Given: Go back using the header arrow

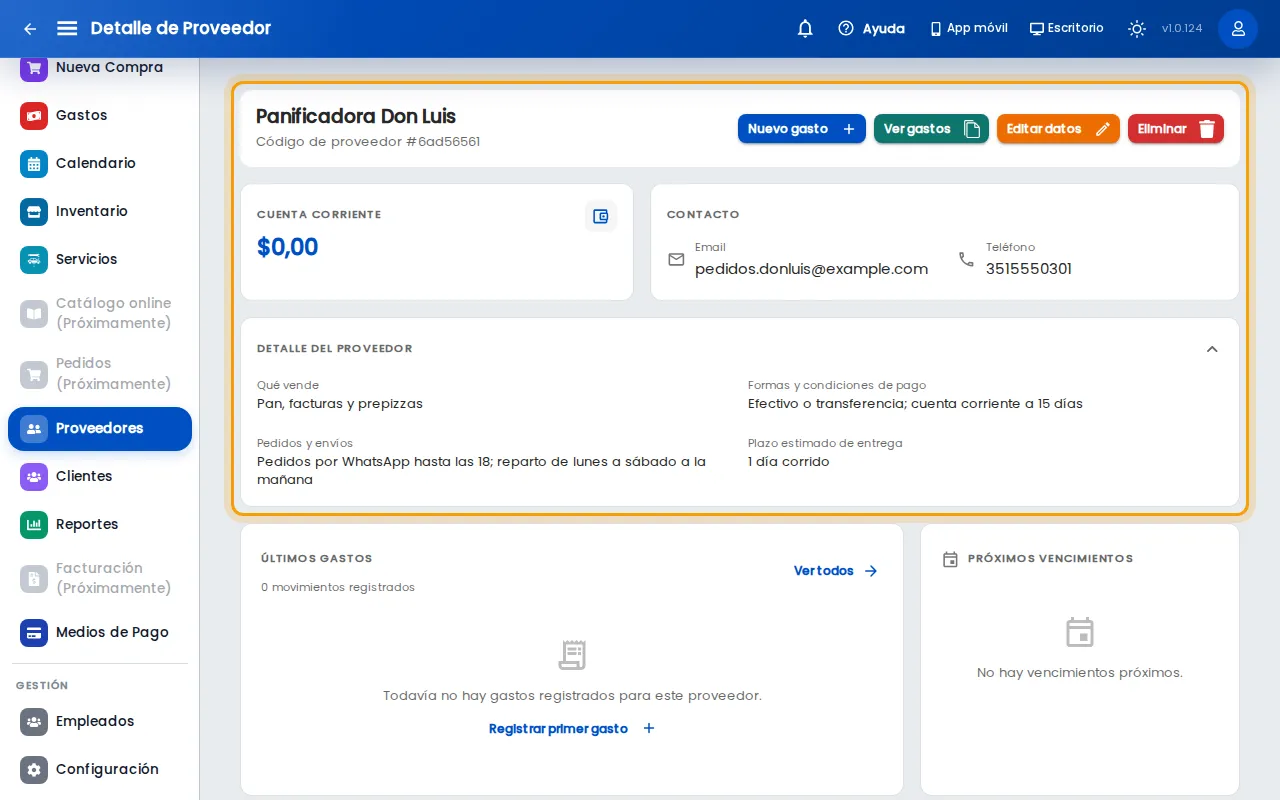Looking at the screenshot, I should tap(30, 29).
